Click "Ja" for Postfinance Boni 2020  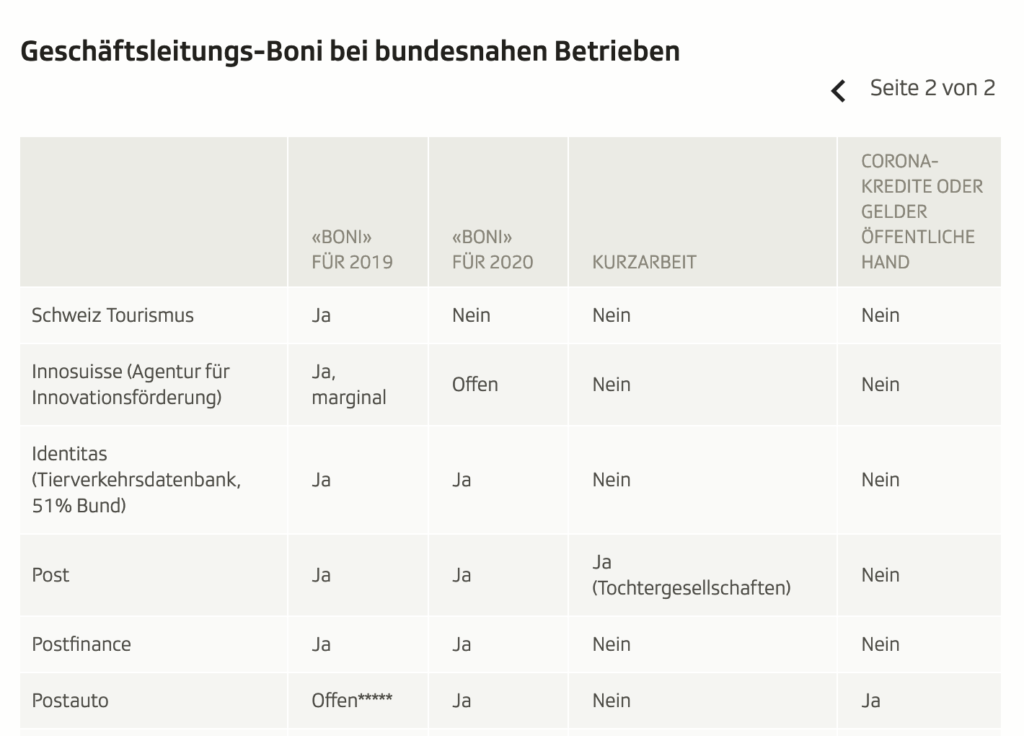coord(462,644)
